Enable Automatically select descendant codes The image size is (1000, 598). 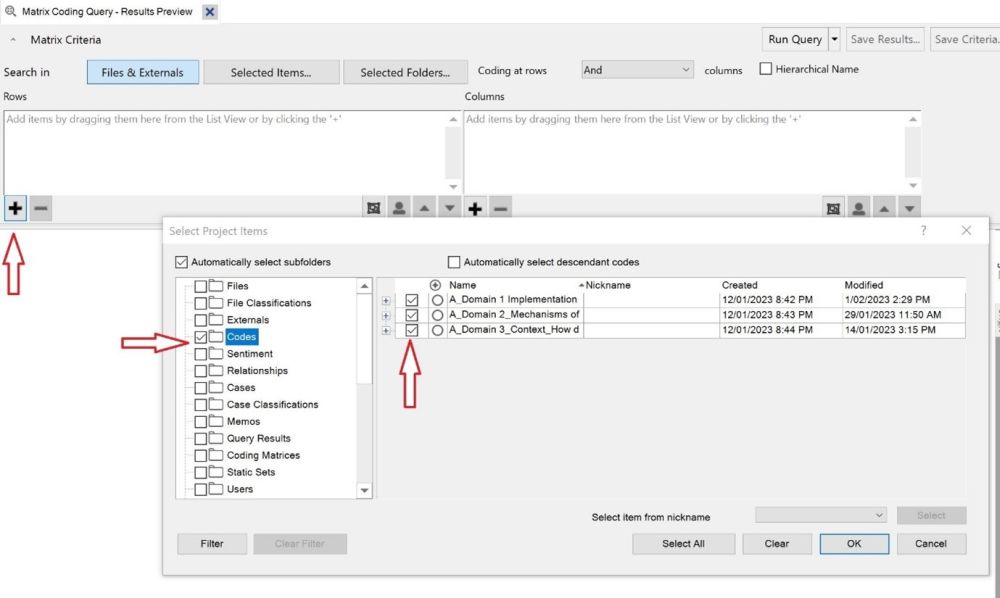point(454,262)
